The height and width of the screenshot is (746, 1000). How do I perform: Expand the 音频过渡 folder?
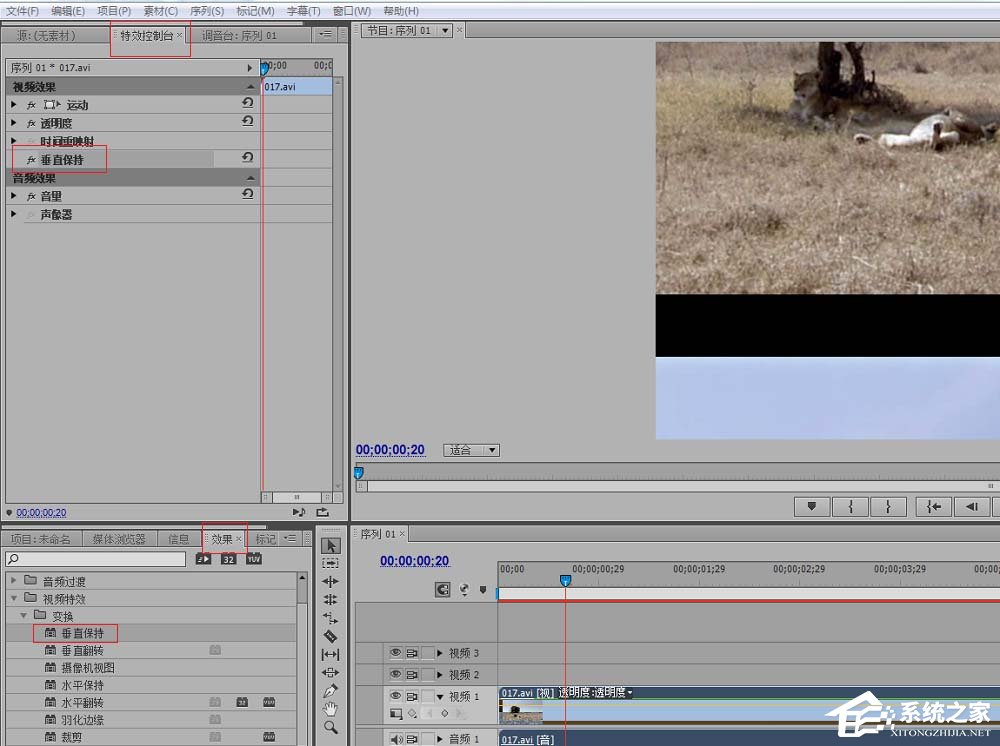click(13, 581)
